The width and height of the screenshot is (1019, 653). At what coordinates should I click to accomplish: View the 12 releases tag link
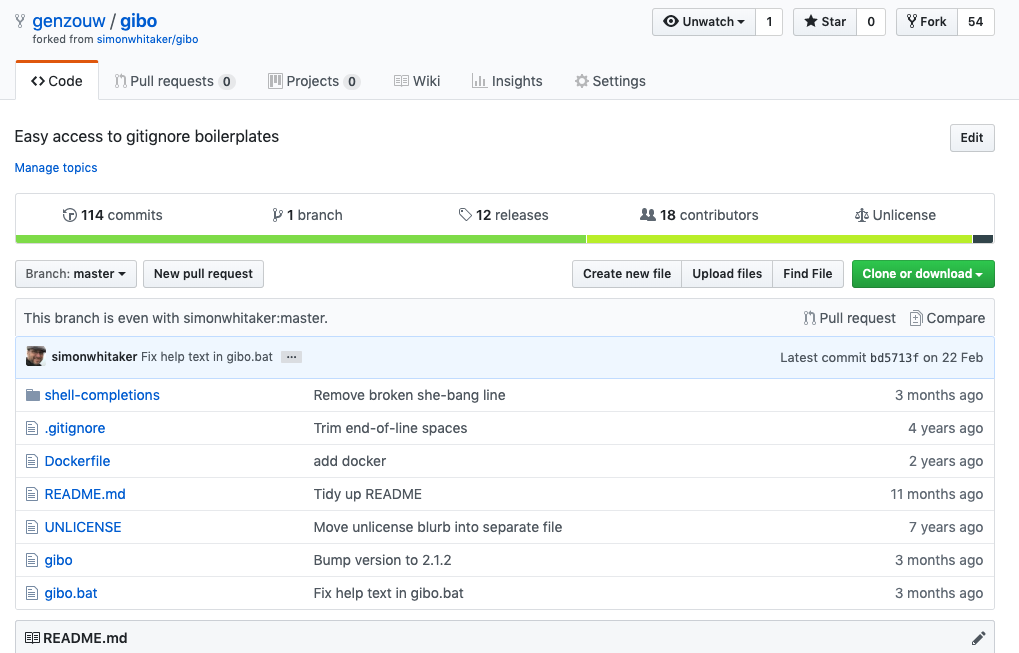[503, 215]
